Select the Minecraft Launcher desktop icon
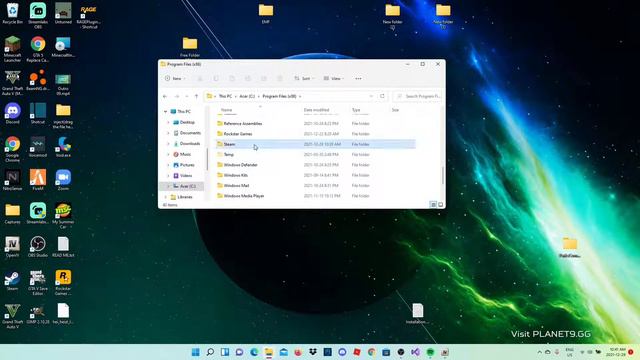This screenshot has width=640, height=360. click(13, 49)
